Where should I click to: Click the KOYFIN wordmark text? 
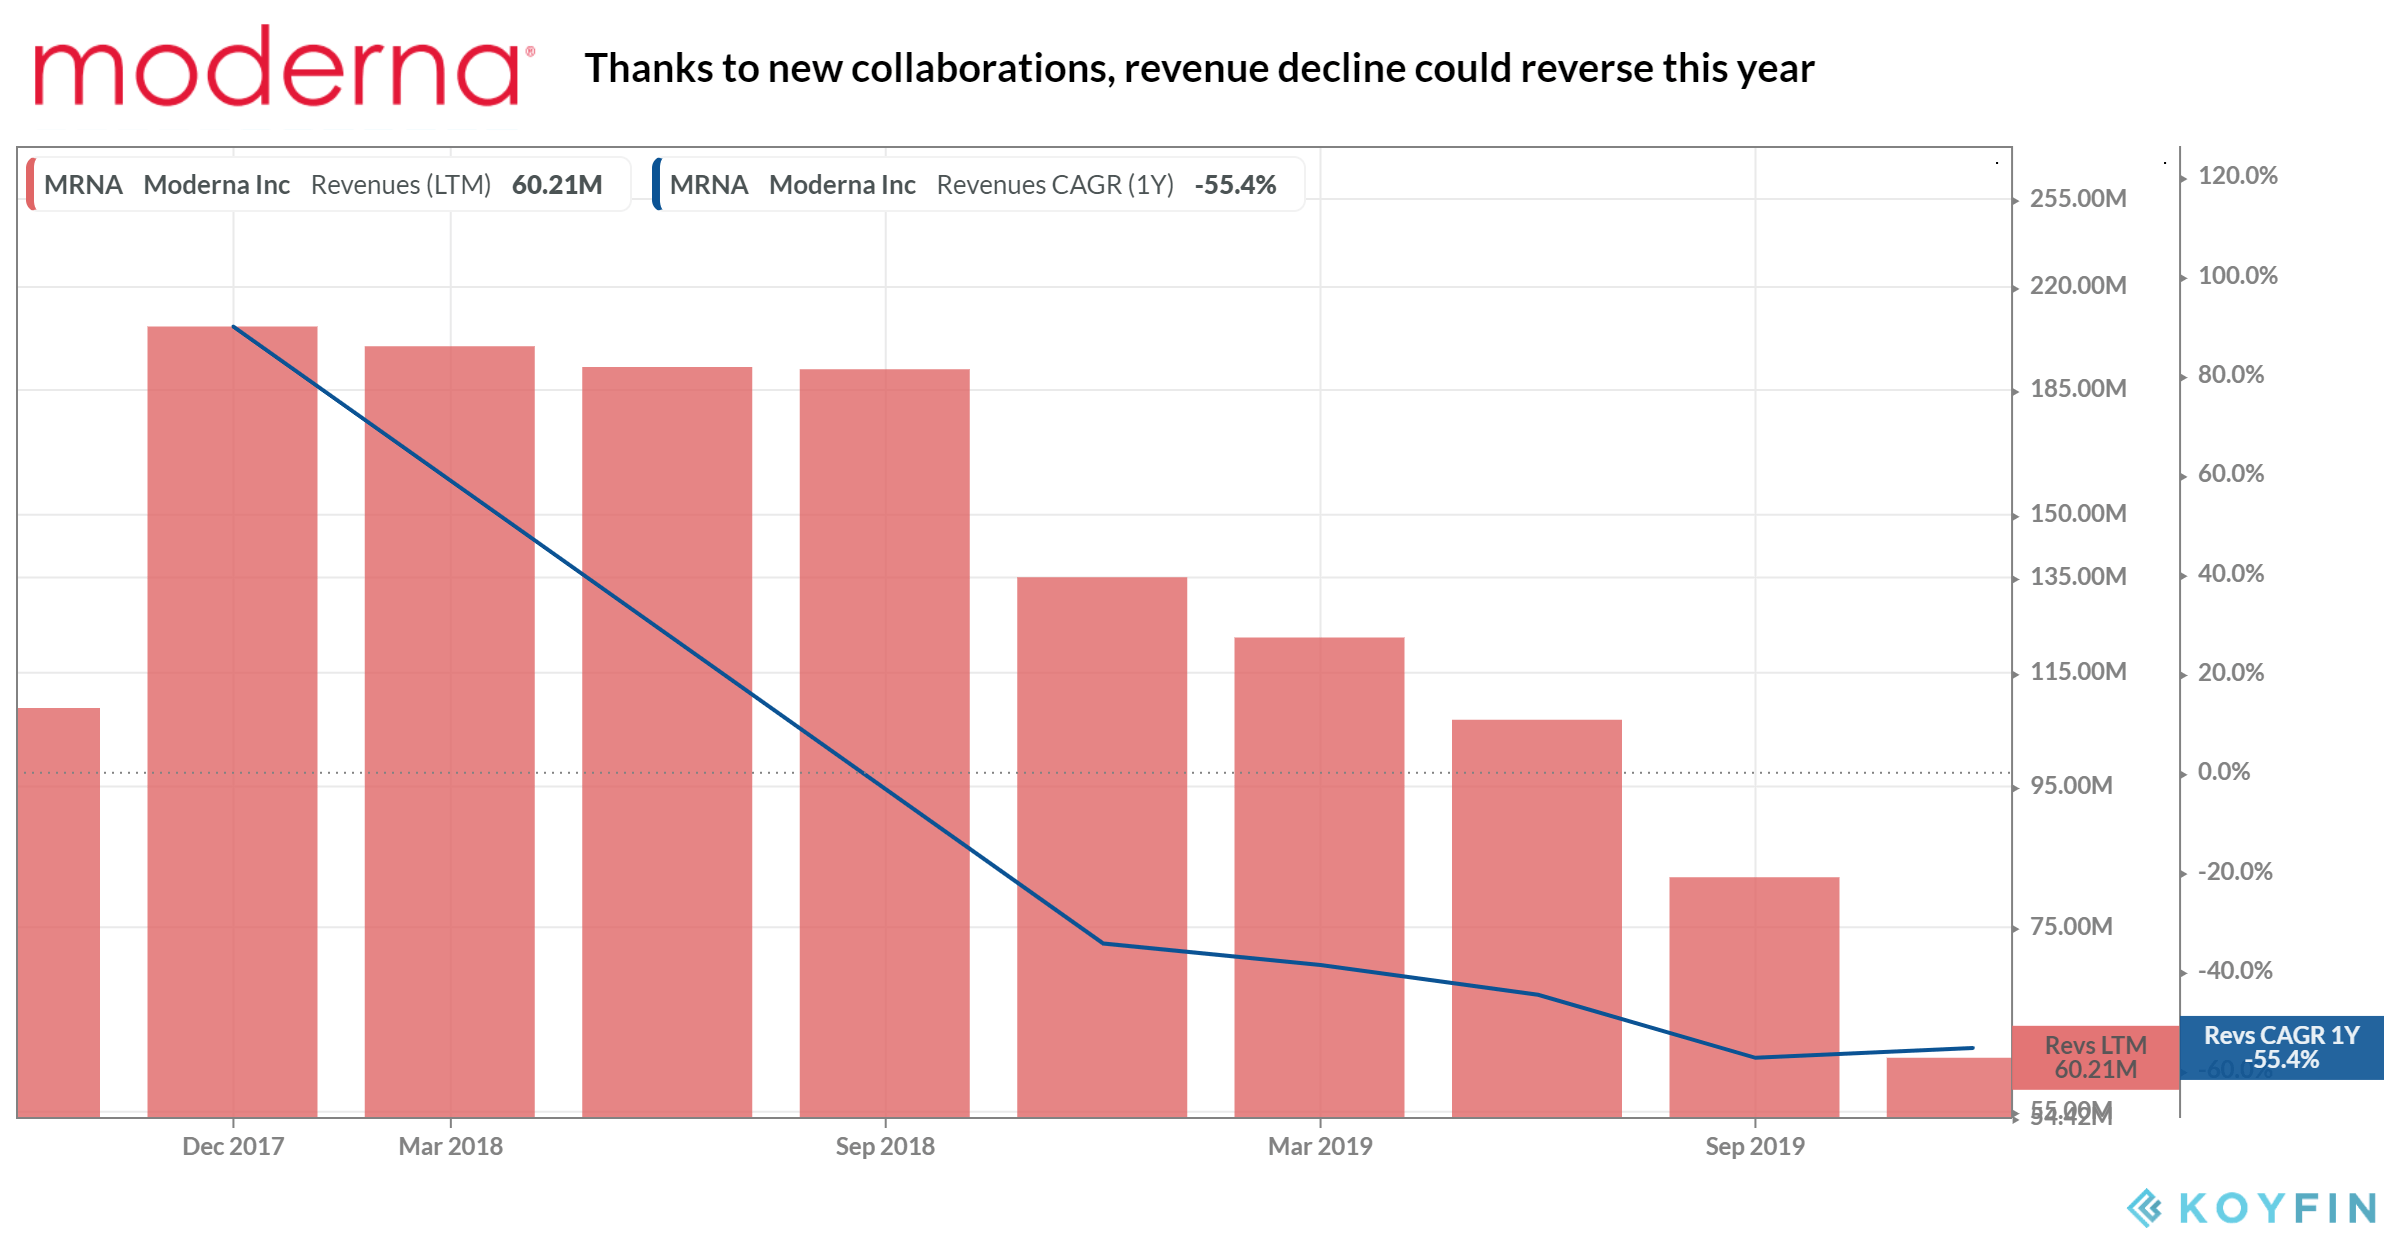pyautogui.click(x=2278, y=1208)
